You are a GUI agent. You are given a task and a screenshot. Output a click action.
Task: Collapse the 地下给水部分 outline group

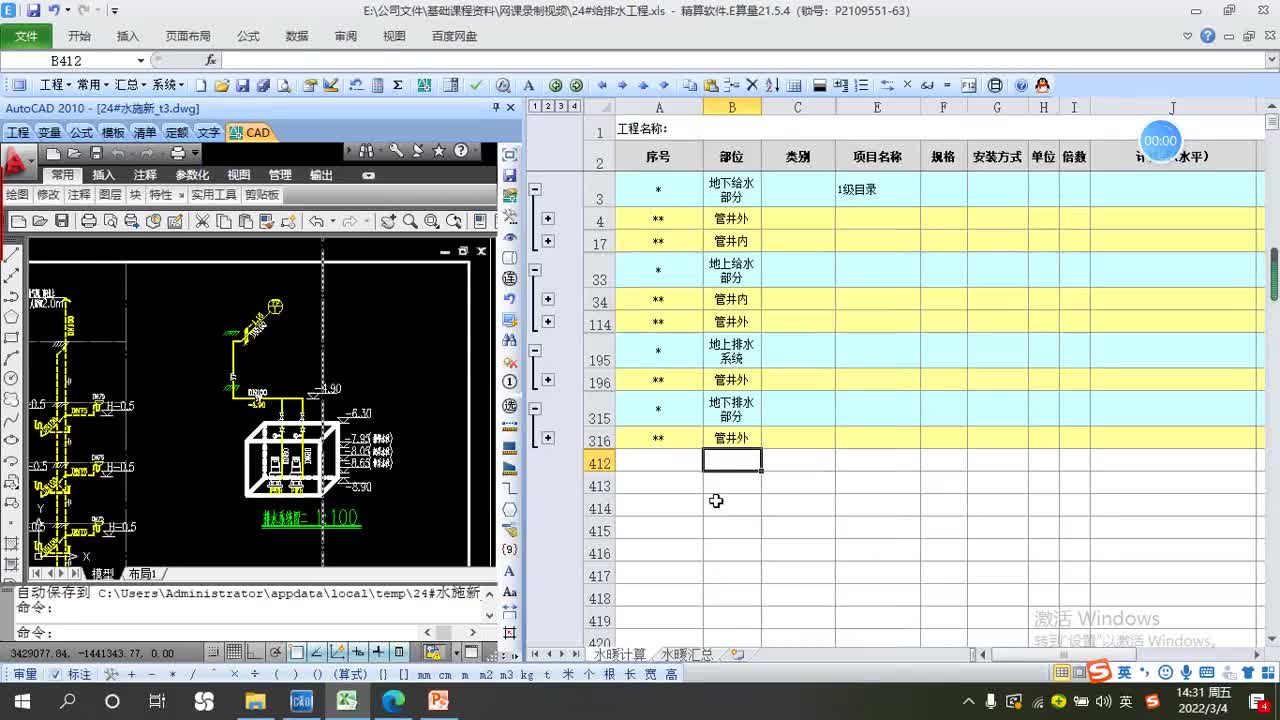pyautogui.click(x=535, y=189)
